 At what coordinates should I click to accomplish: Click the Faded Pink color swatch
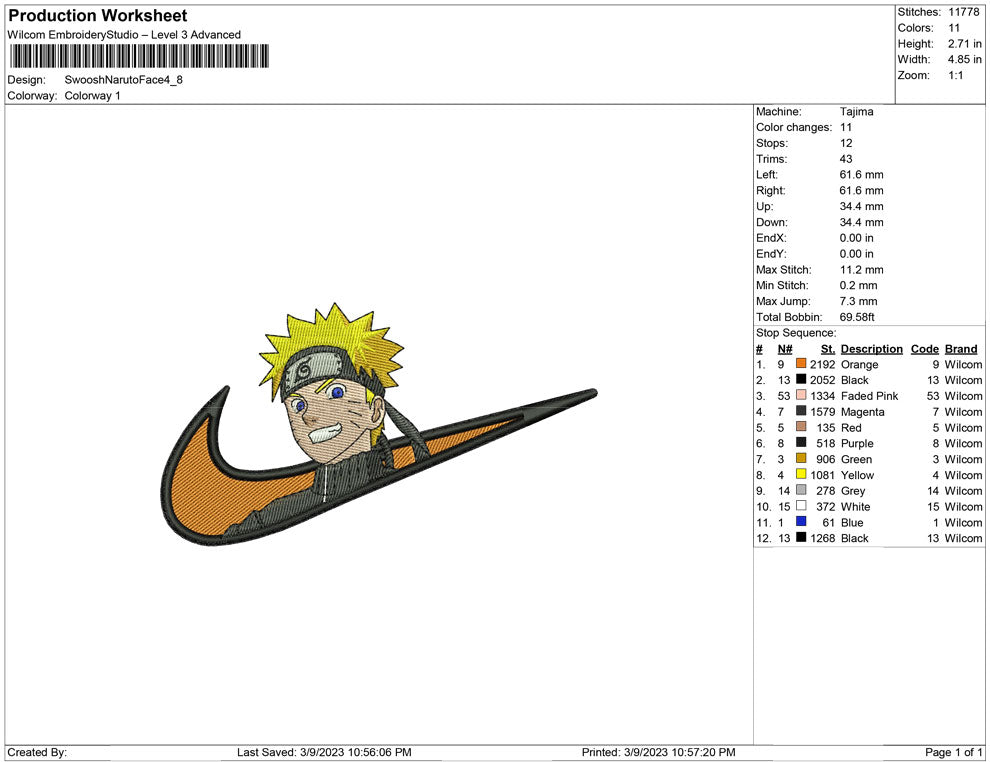tap(801, 395)
